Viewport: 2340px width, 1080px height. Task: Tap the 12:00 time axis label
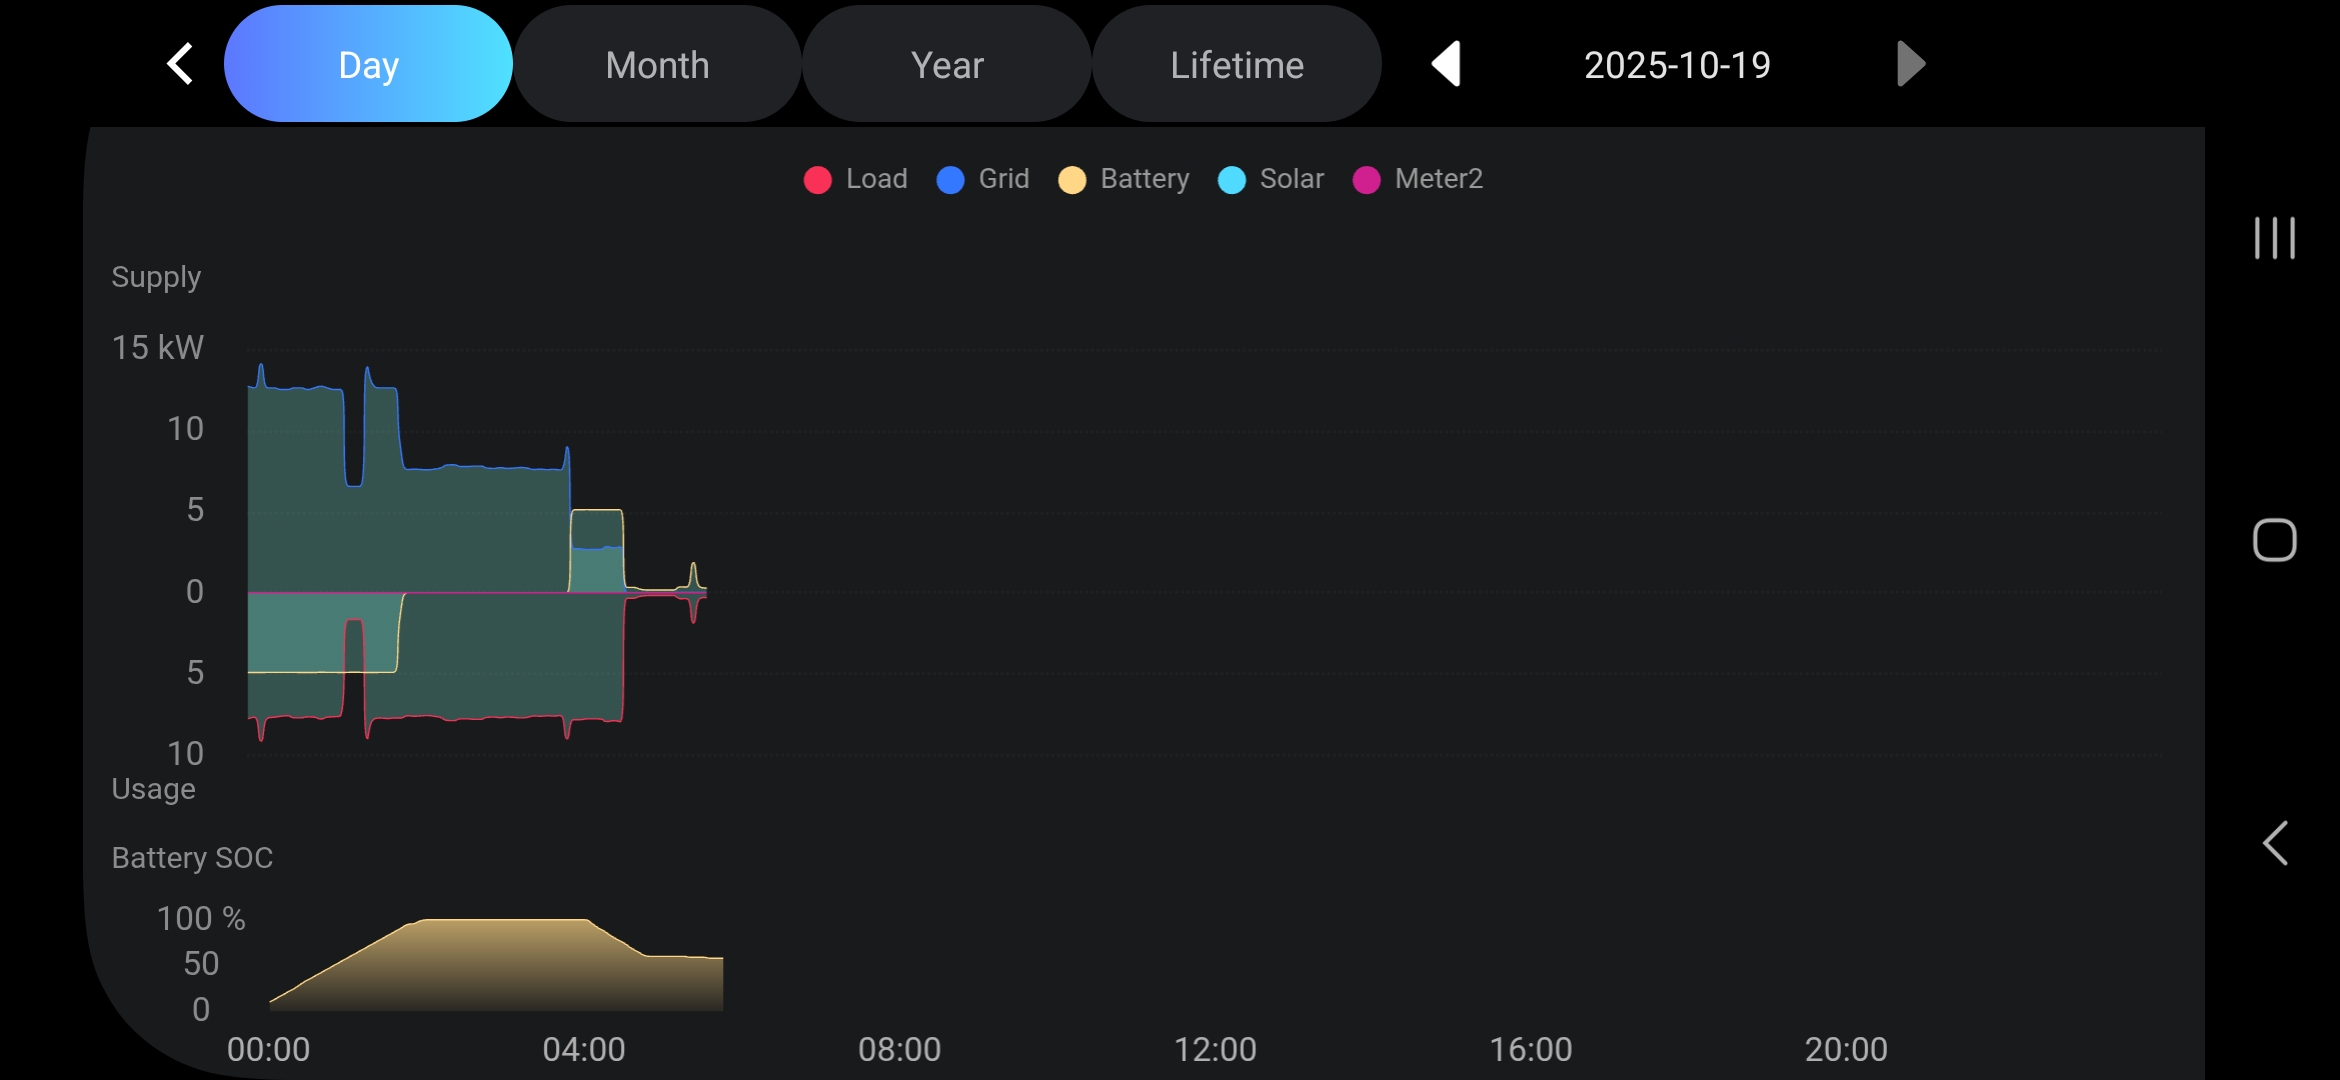[x=1215, y=1049]
